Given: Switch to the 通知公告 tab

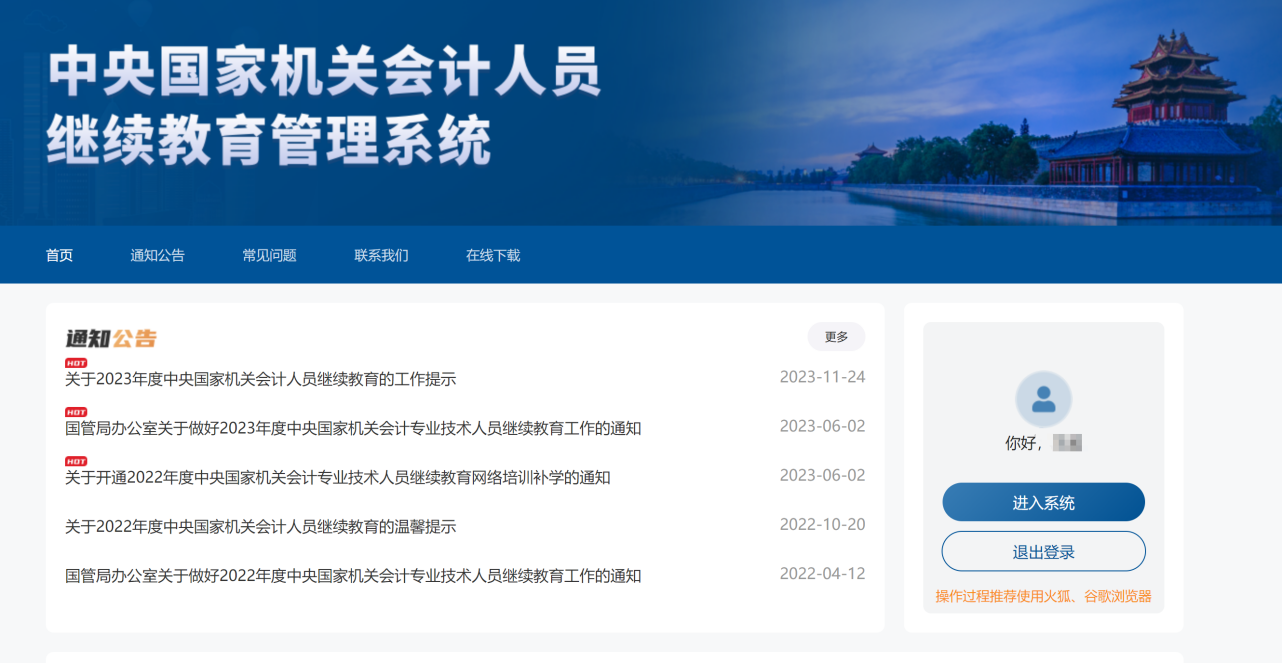Looking at the screenshot, I should (x=158, y=255).
